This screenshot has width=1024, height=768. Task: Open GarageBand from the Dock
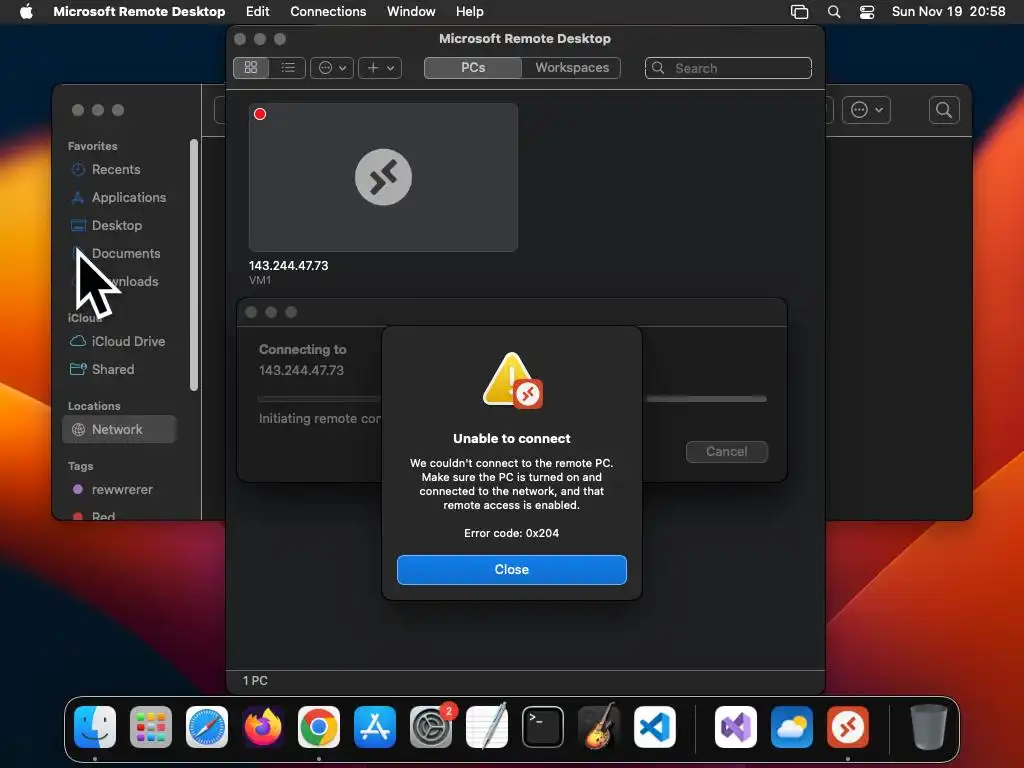(x=599, y=726)
